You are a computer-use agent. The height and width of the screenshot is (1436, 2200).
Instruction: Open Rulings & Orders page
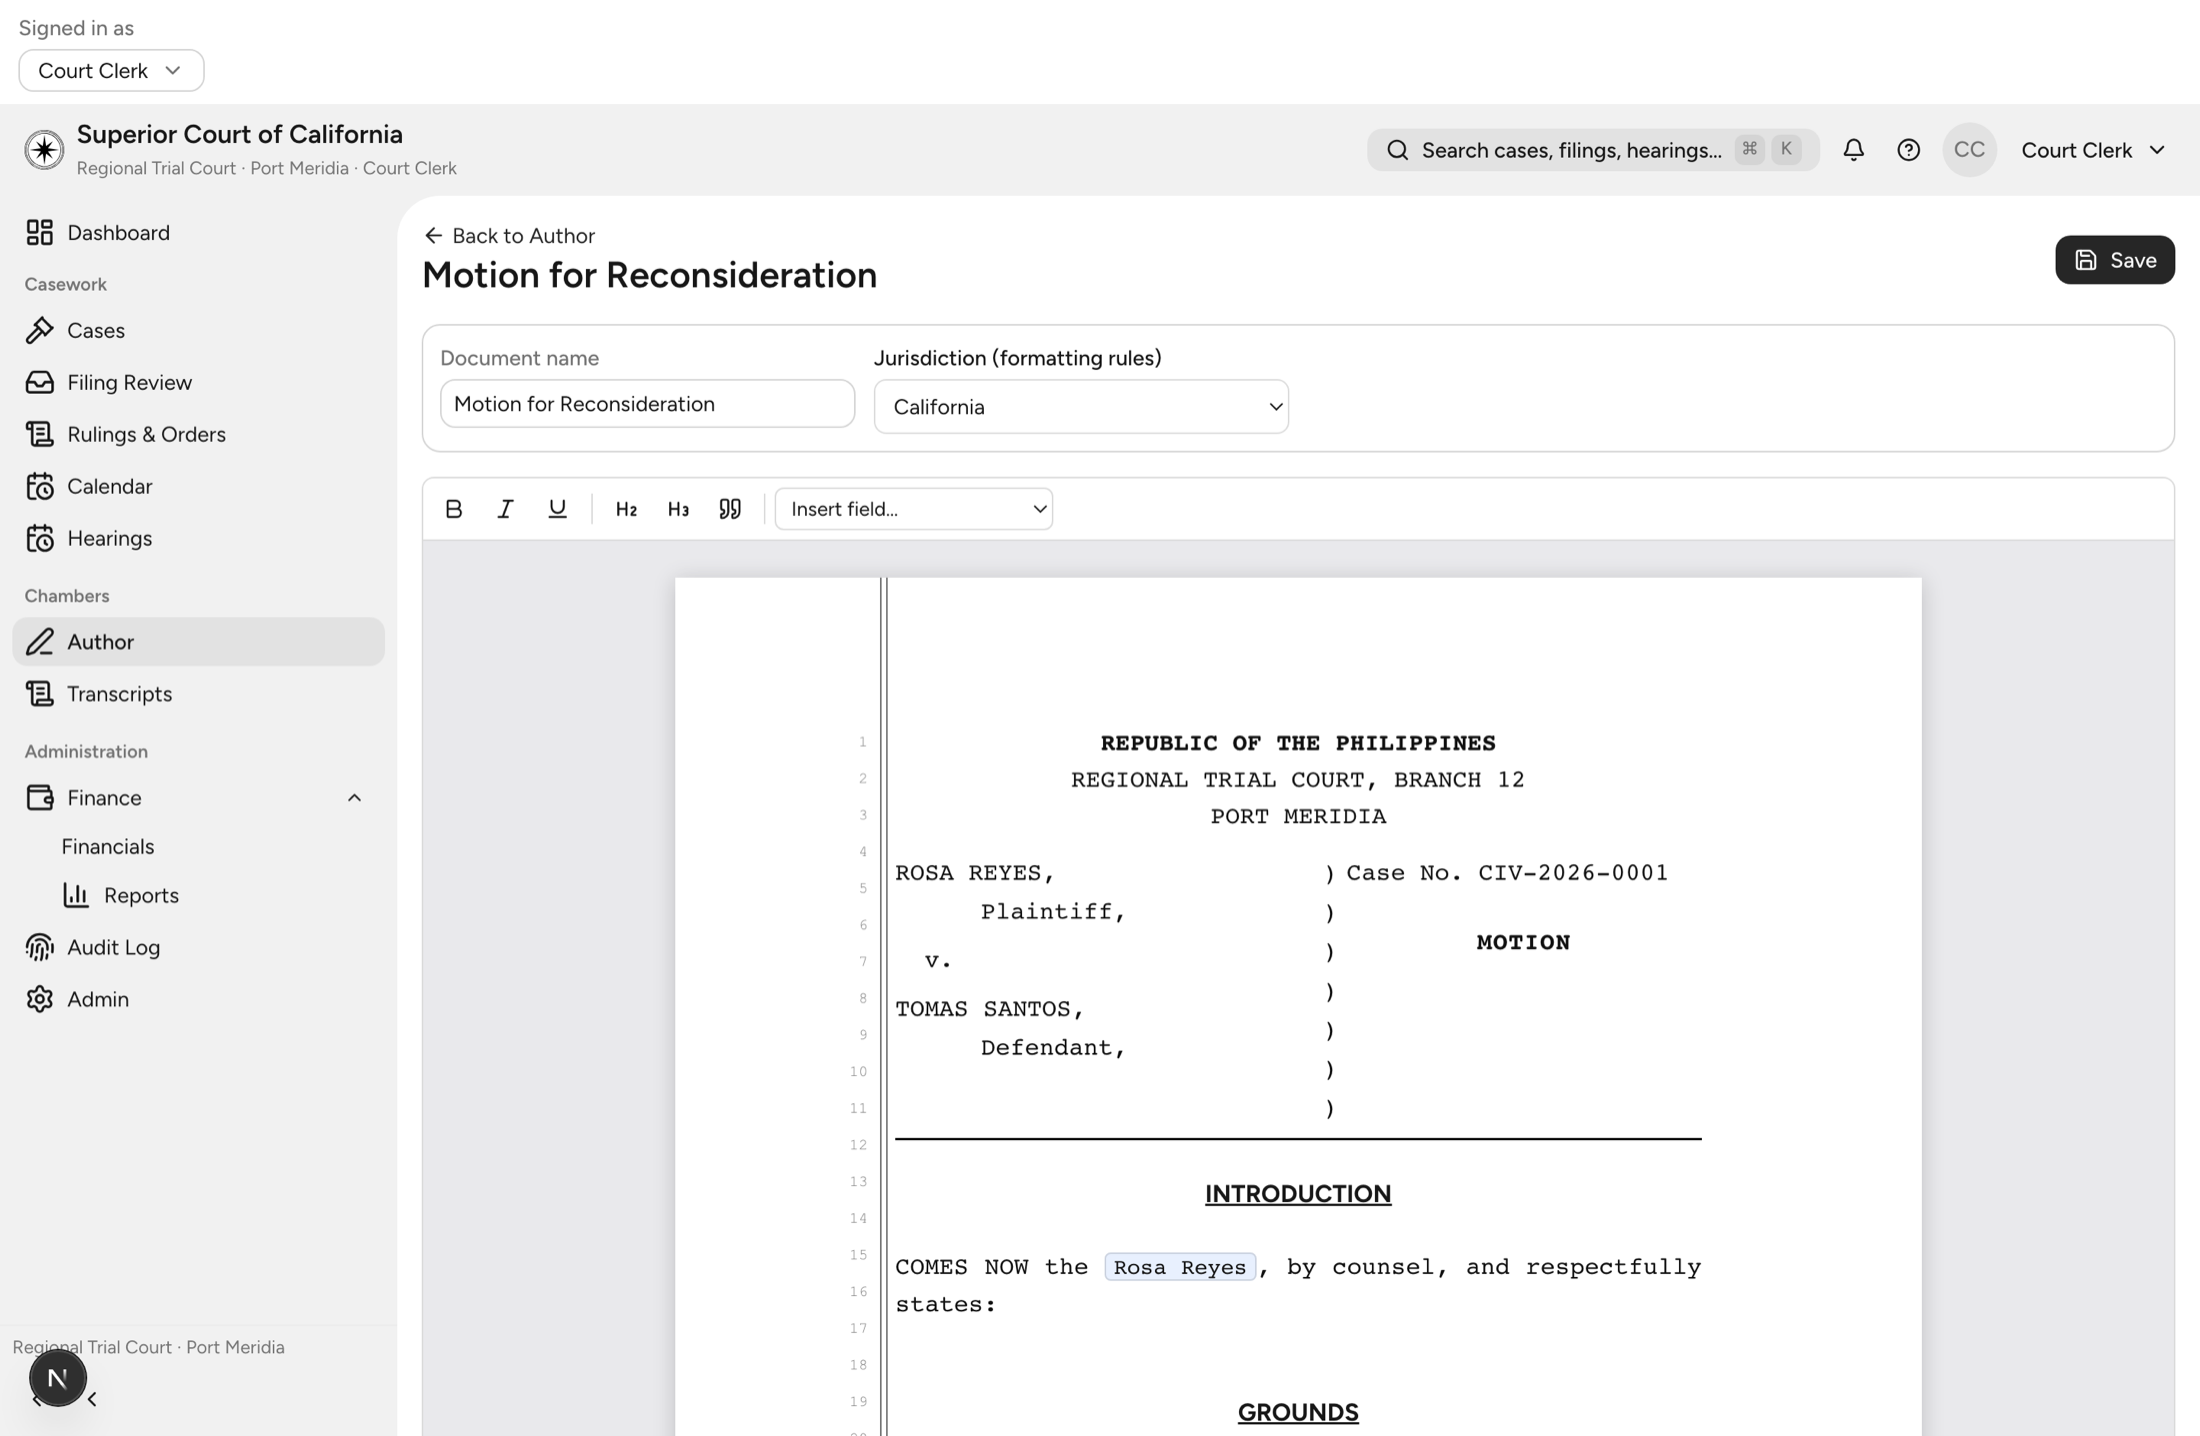[x=198, y=434]
